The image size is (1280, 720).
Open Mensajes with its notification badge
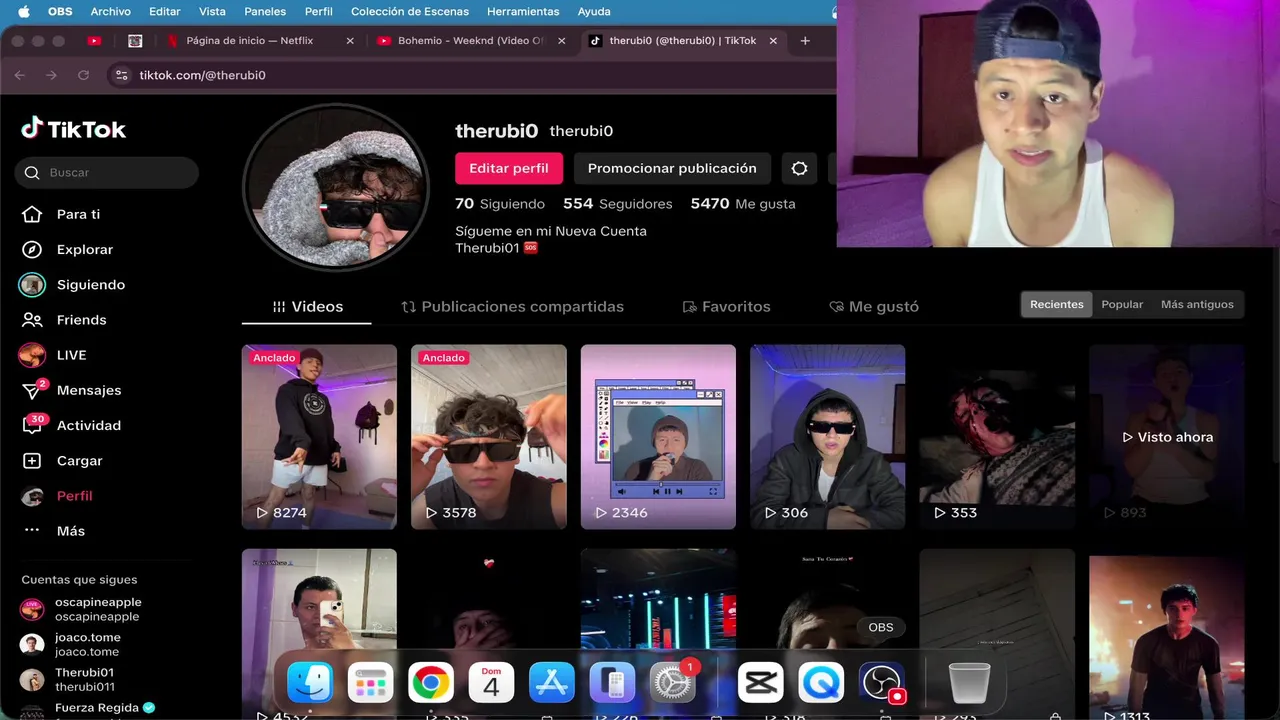(x=70, y=390)
